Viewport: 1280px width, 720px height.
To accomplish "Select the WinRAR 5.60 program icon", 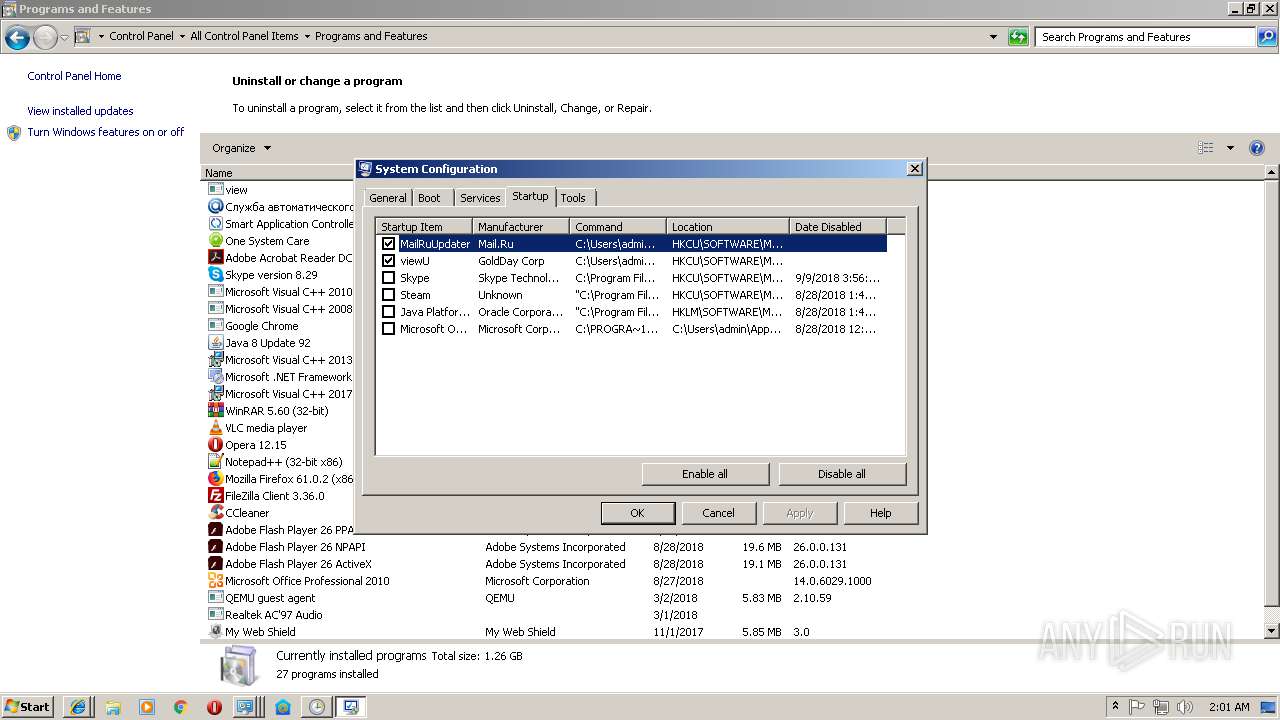I will [216, 411].
